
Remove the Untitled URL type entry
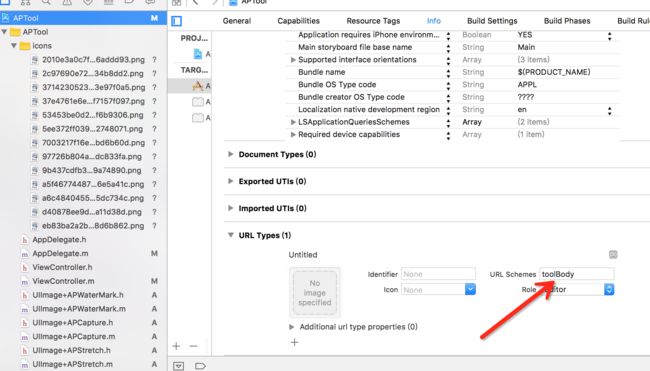click(613, 255)
